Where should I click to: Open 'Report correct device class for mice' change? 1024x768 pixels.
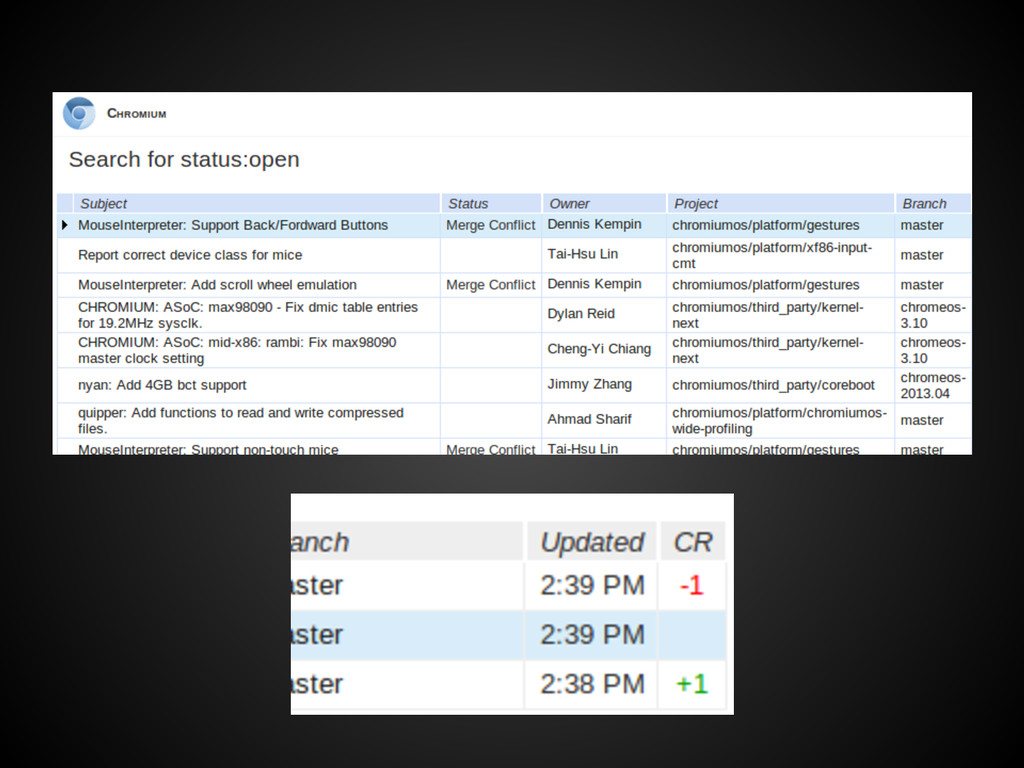pyautogui.click(x=190, y=255)
